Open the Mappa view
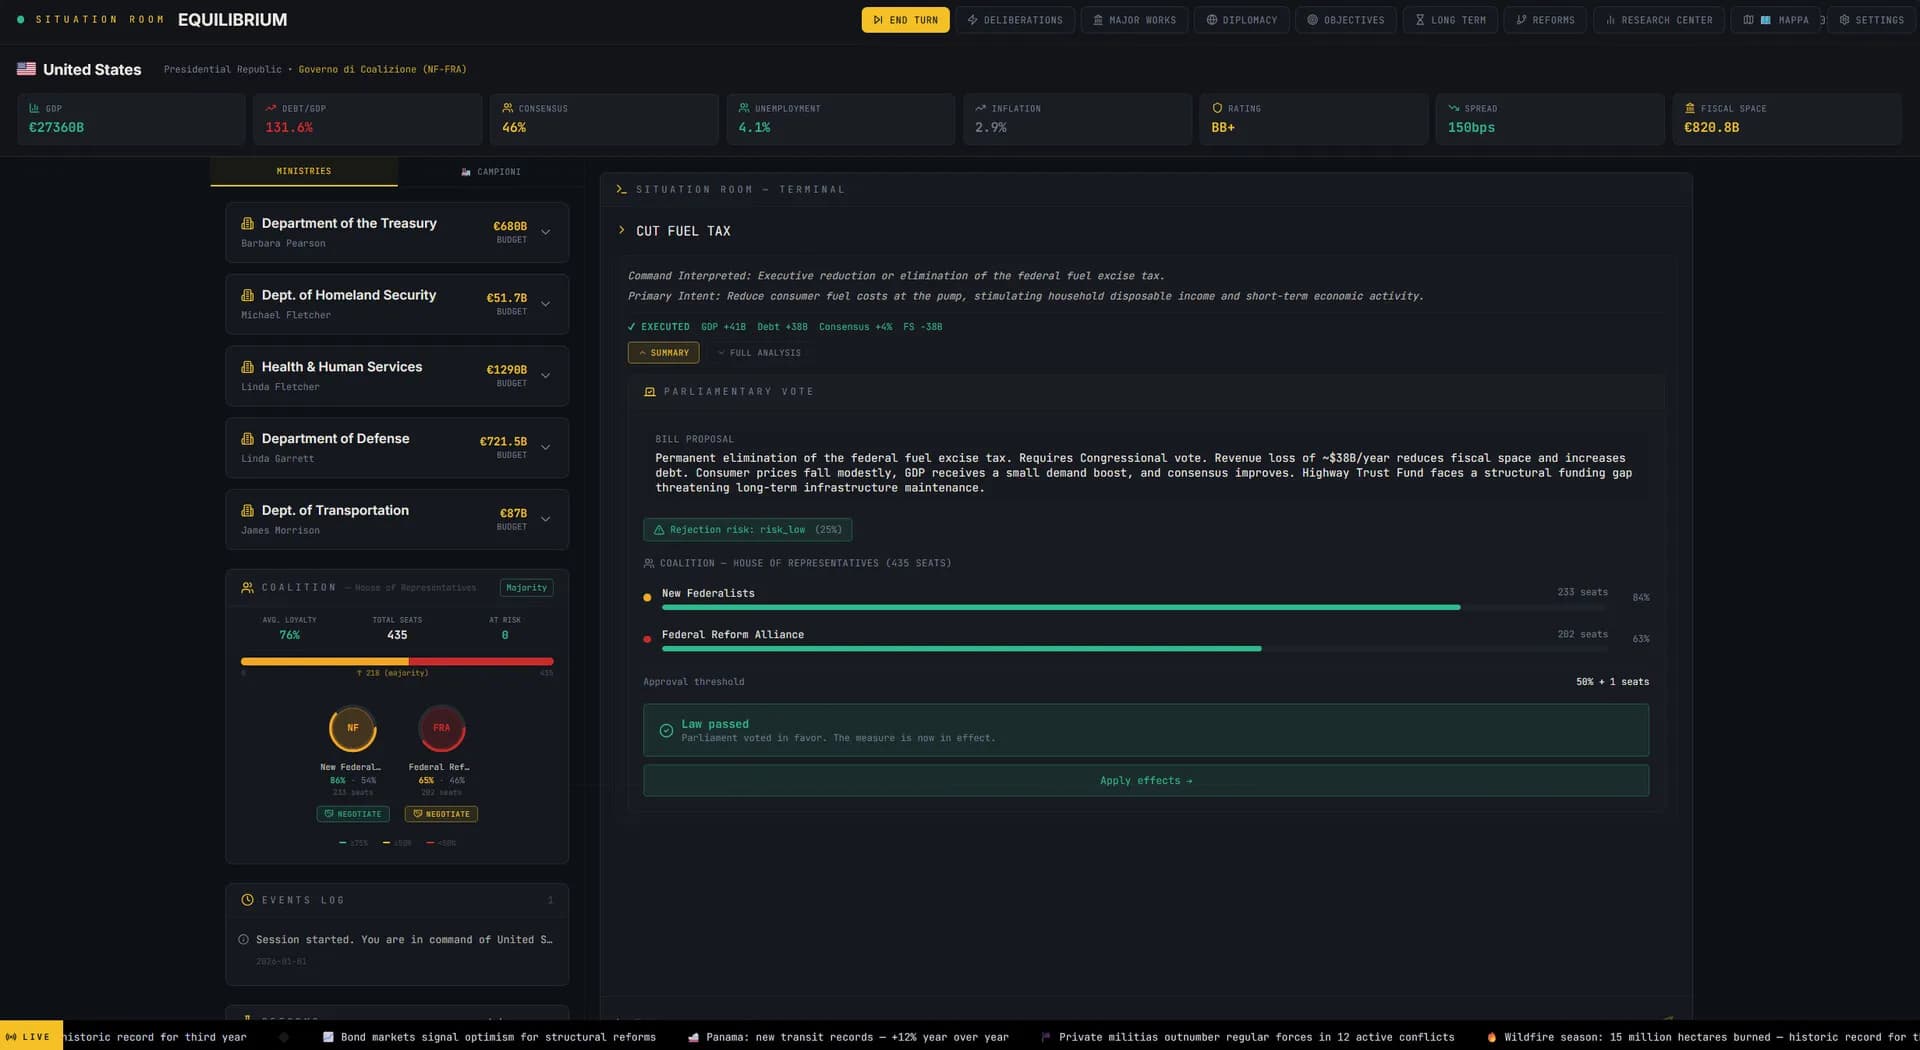The image size is (1920, 1050). pyautogui.click(x=1777, y=20)
